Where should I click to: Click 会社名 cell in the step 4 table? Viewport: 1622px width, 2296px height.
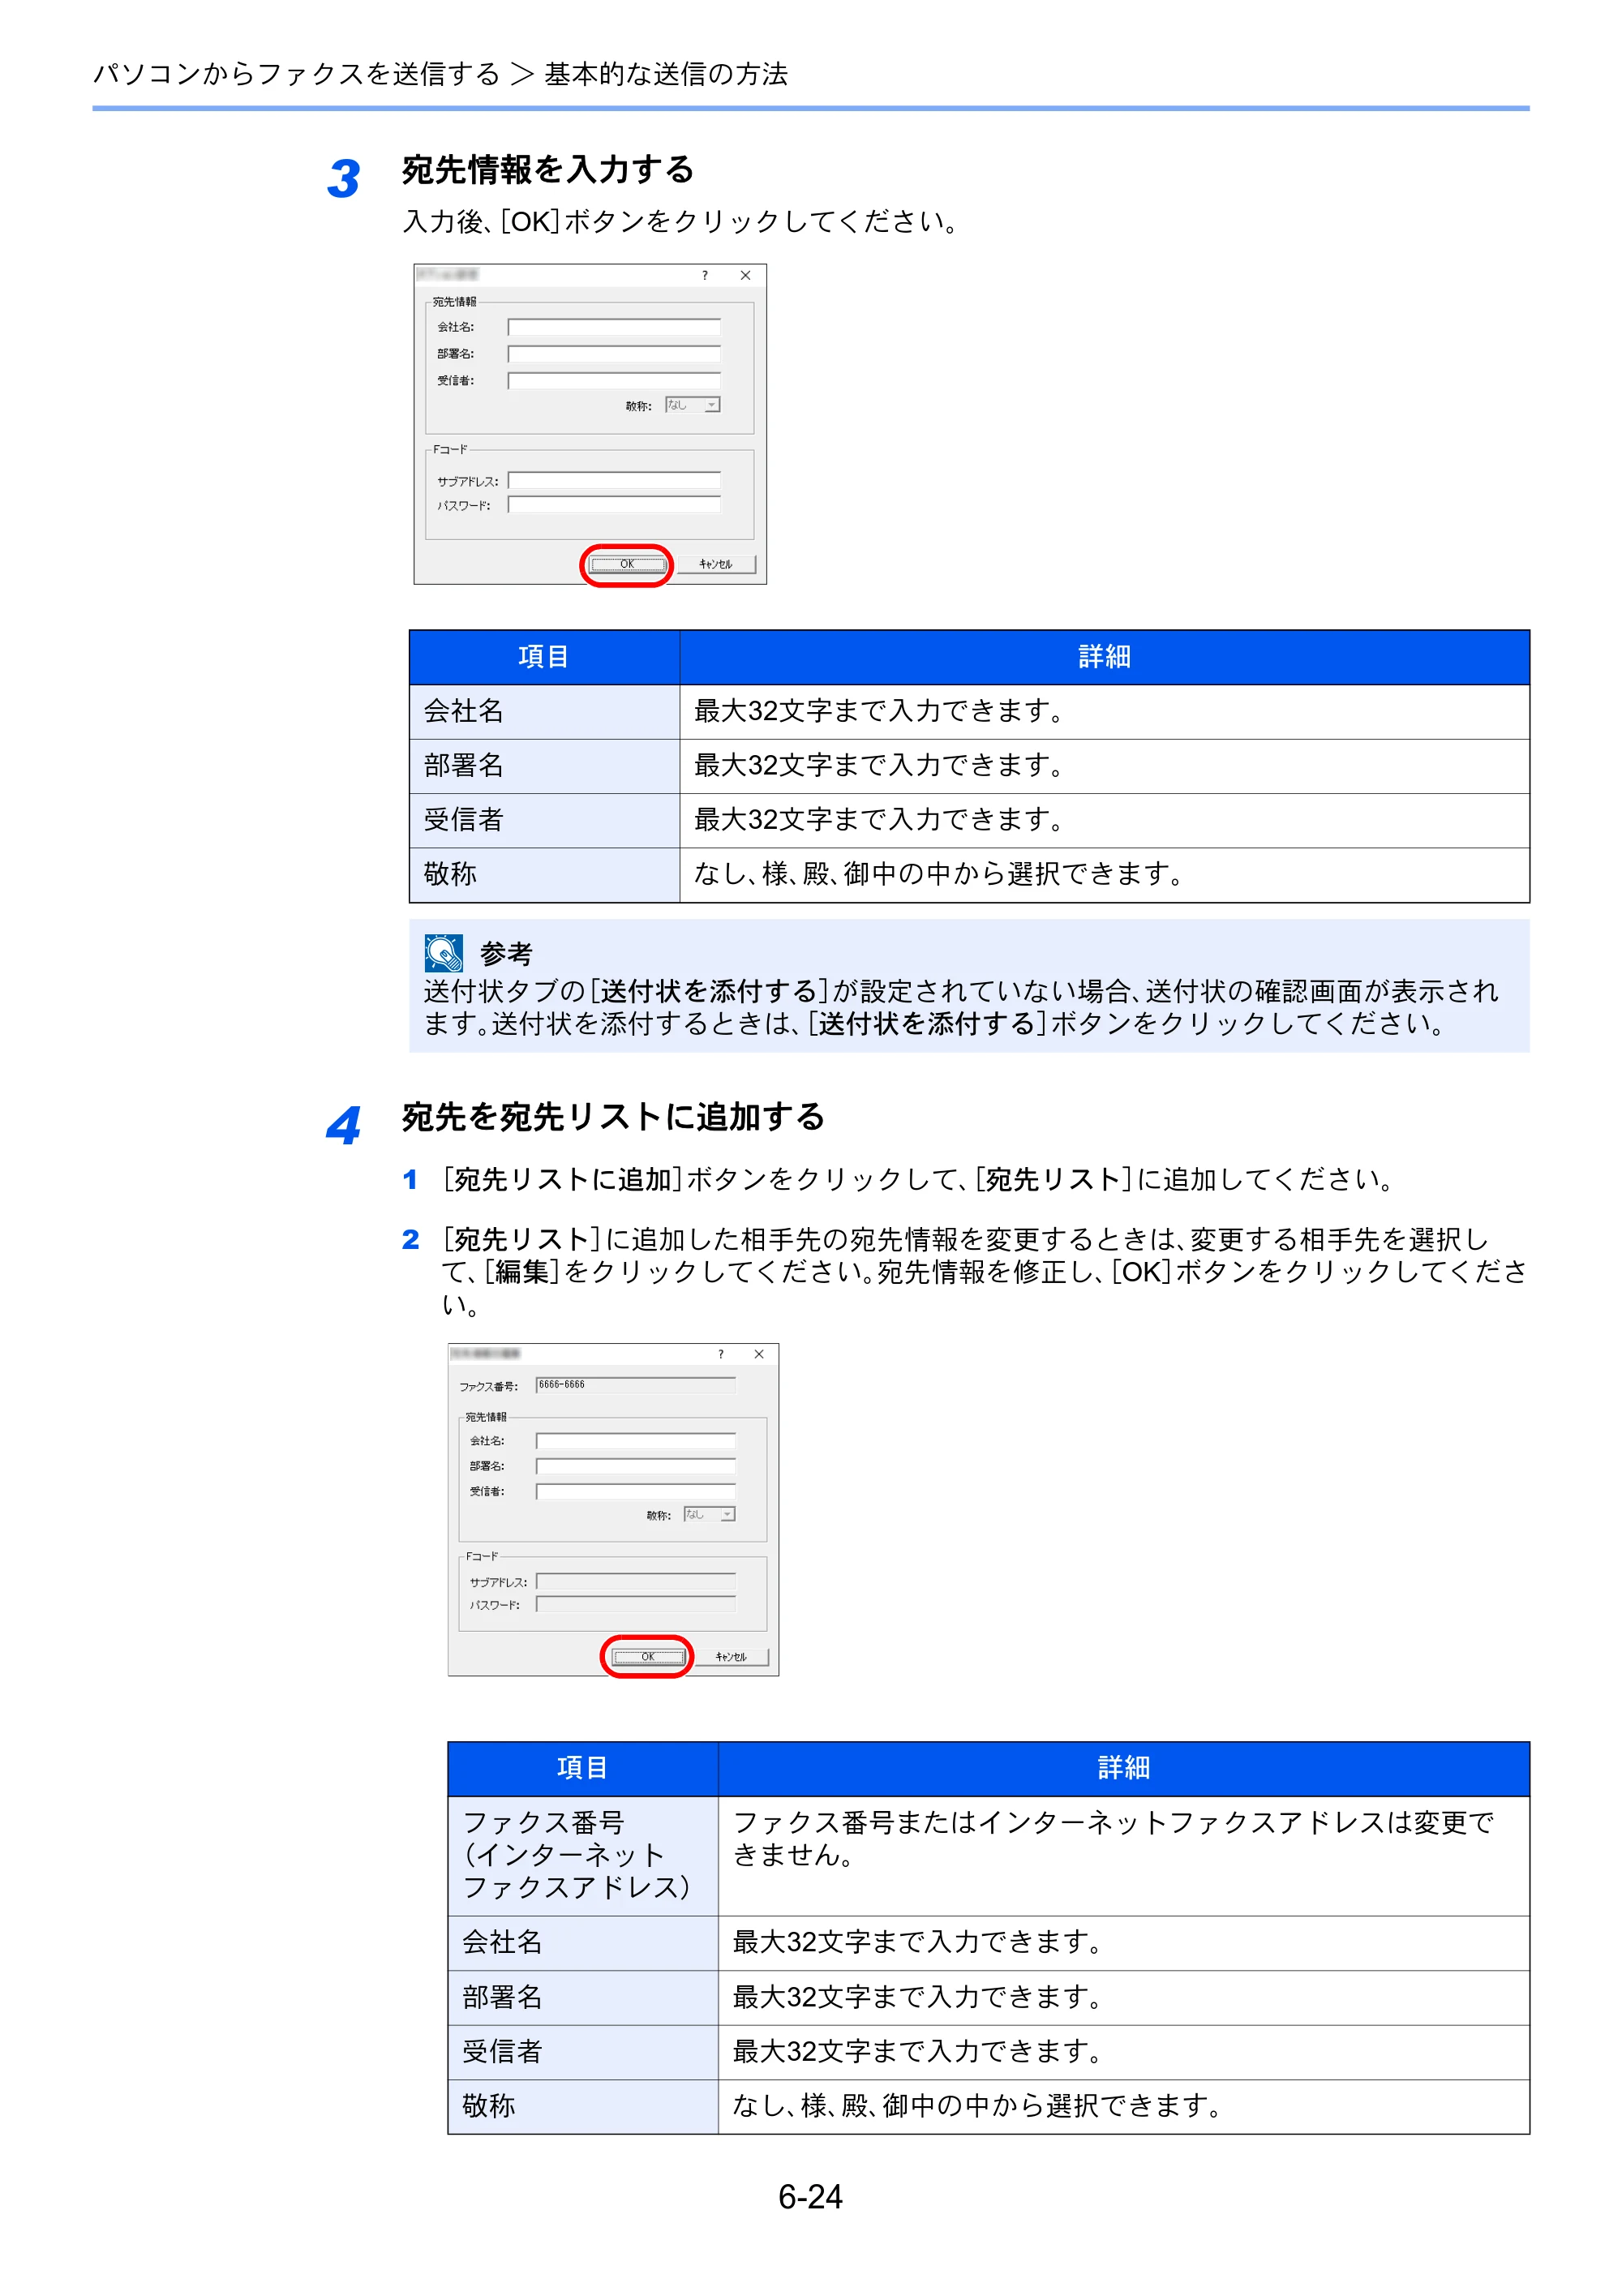[583, 1943]
